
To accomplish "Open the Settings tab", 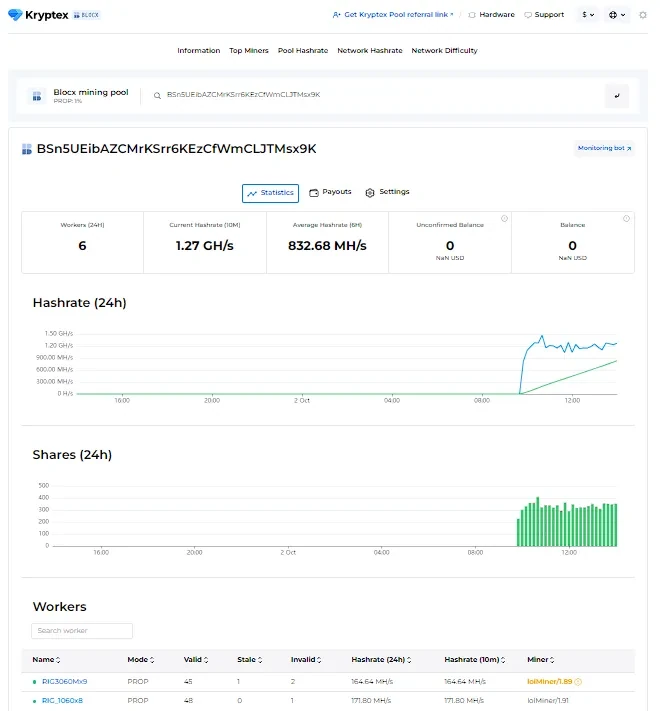I will pyautogui.click(x=387, y=192).
